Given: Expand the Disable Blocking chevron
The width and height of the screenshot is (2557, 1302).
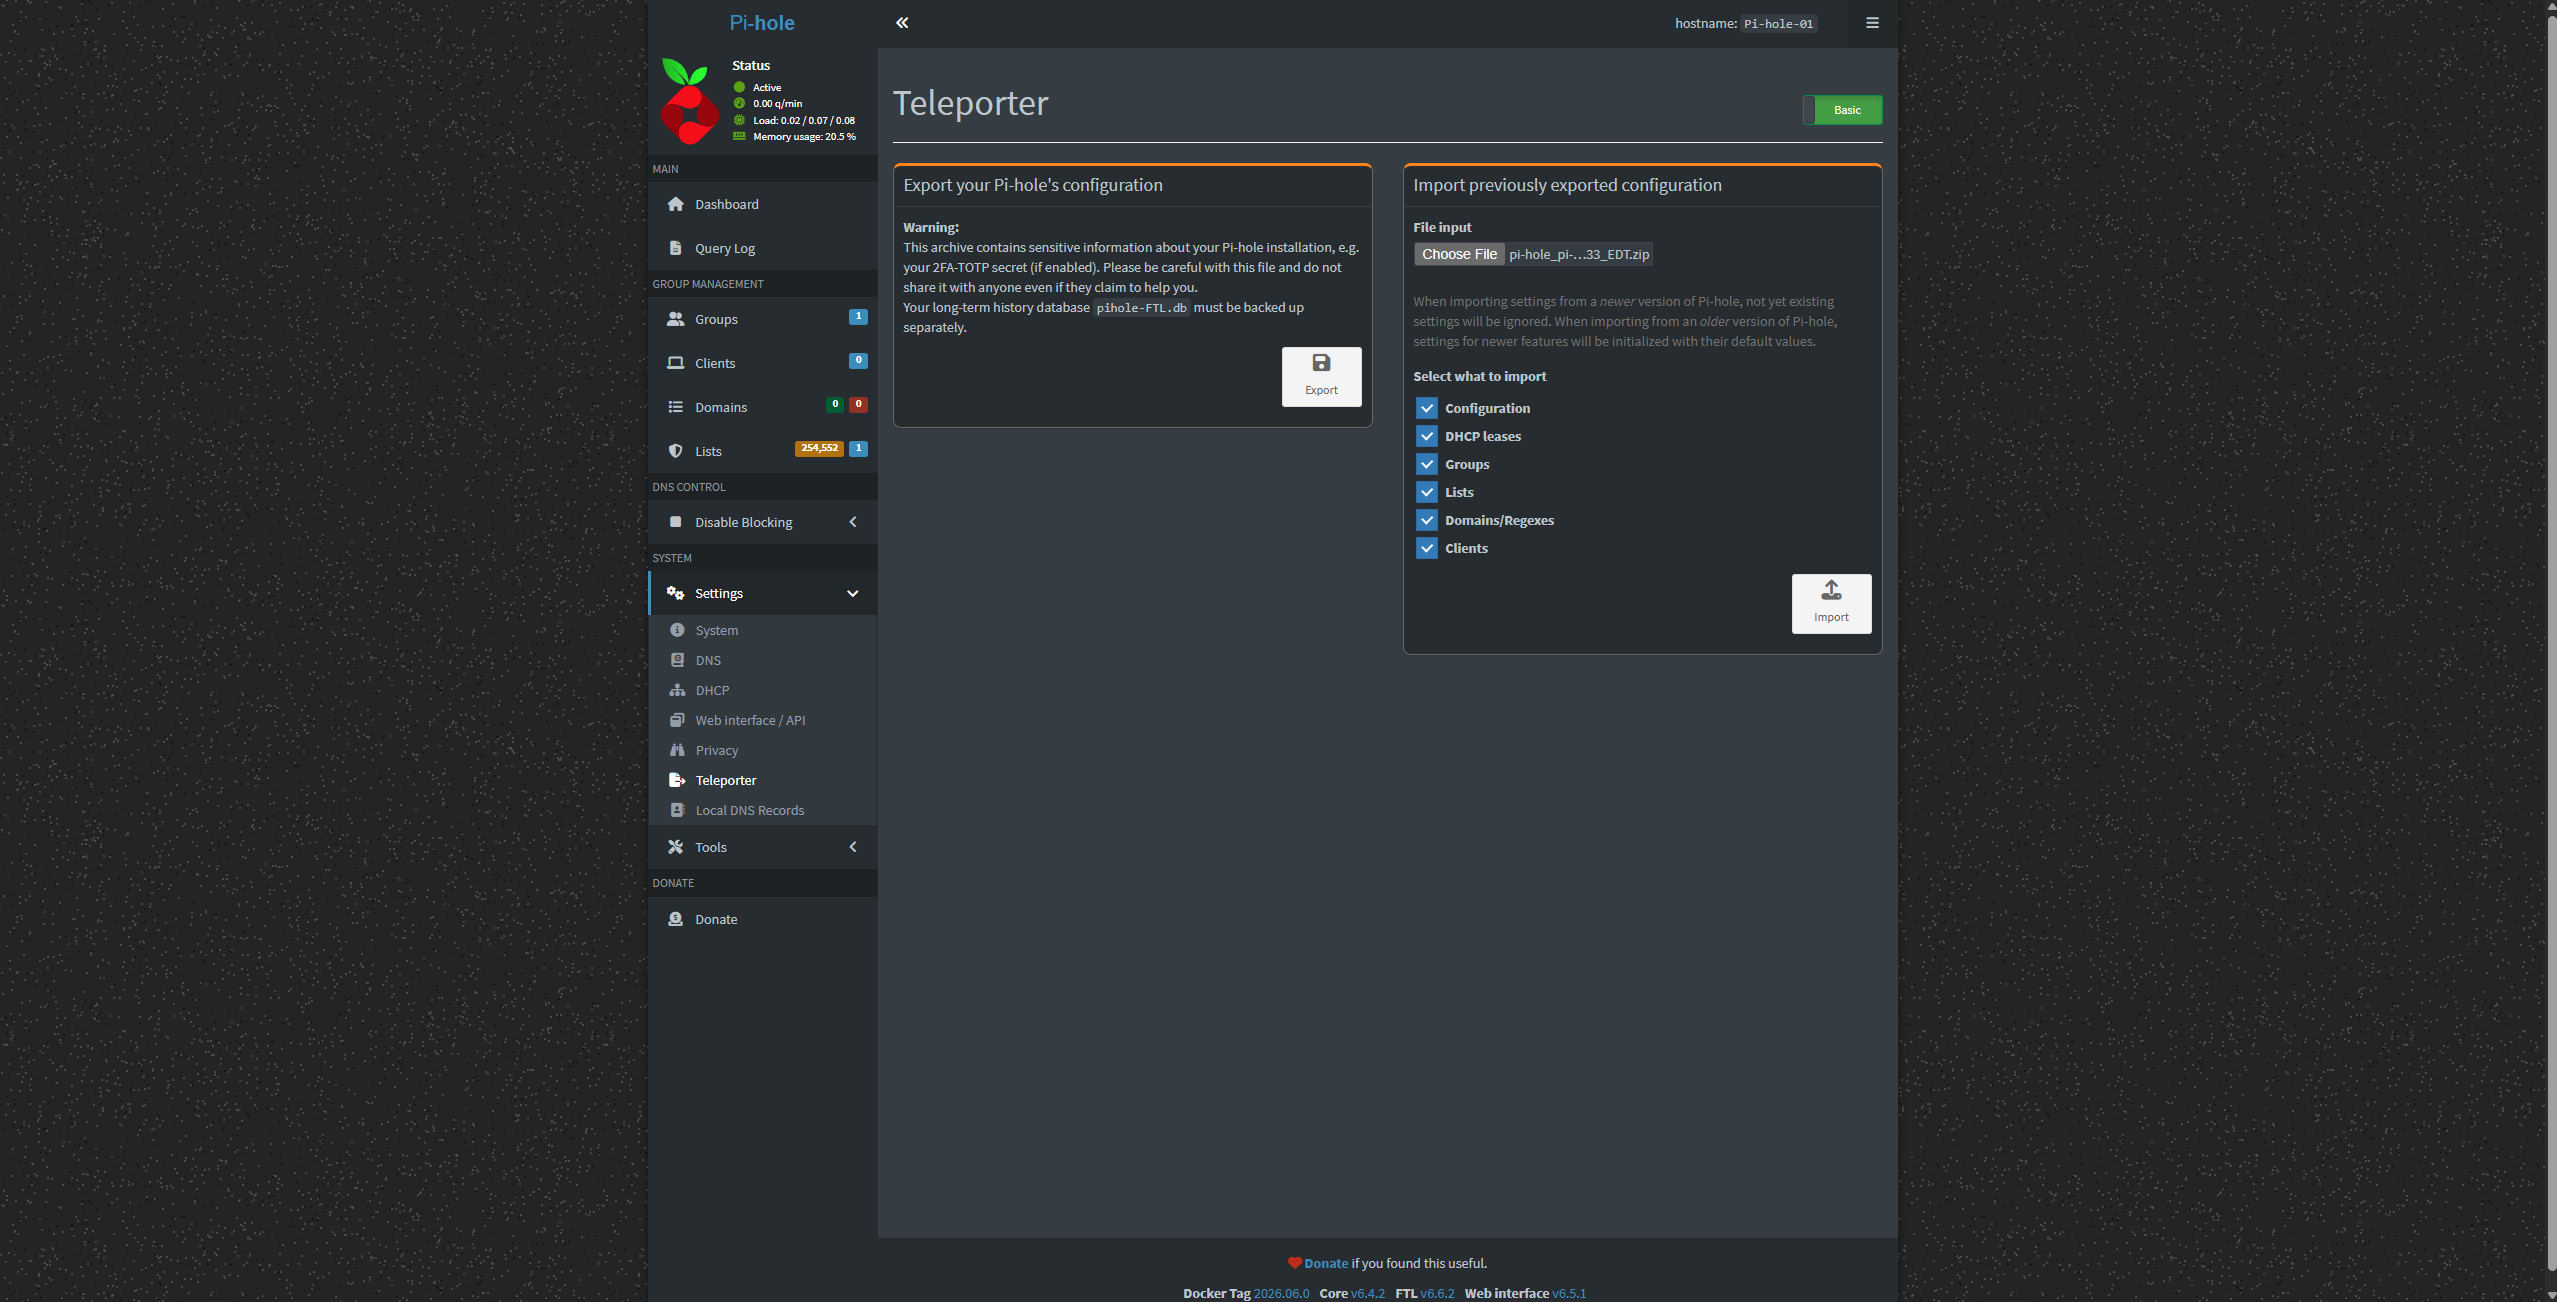Looking at the screenshot, I should tap(853, 522).
